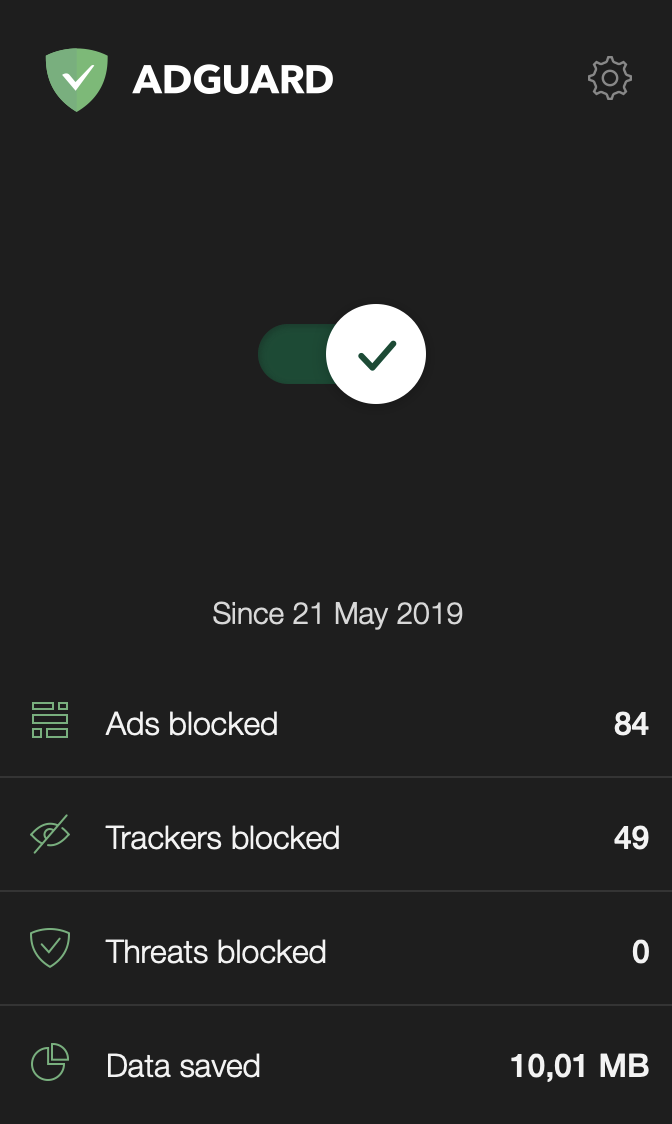Select the 'Ads blocked' label
The image size is (672, 1124).
[x=192, y=724]
